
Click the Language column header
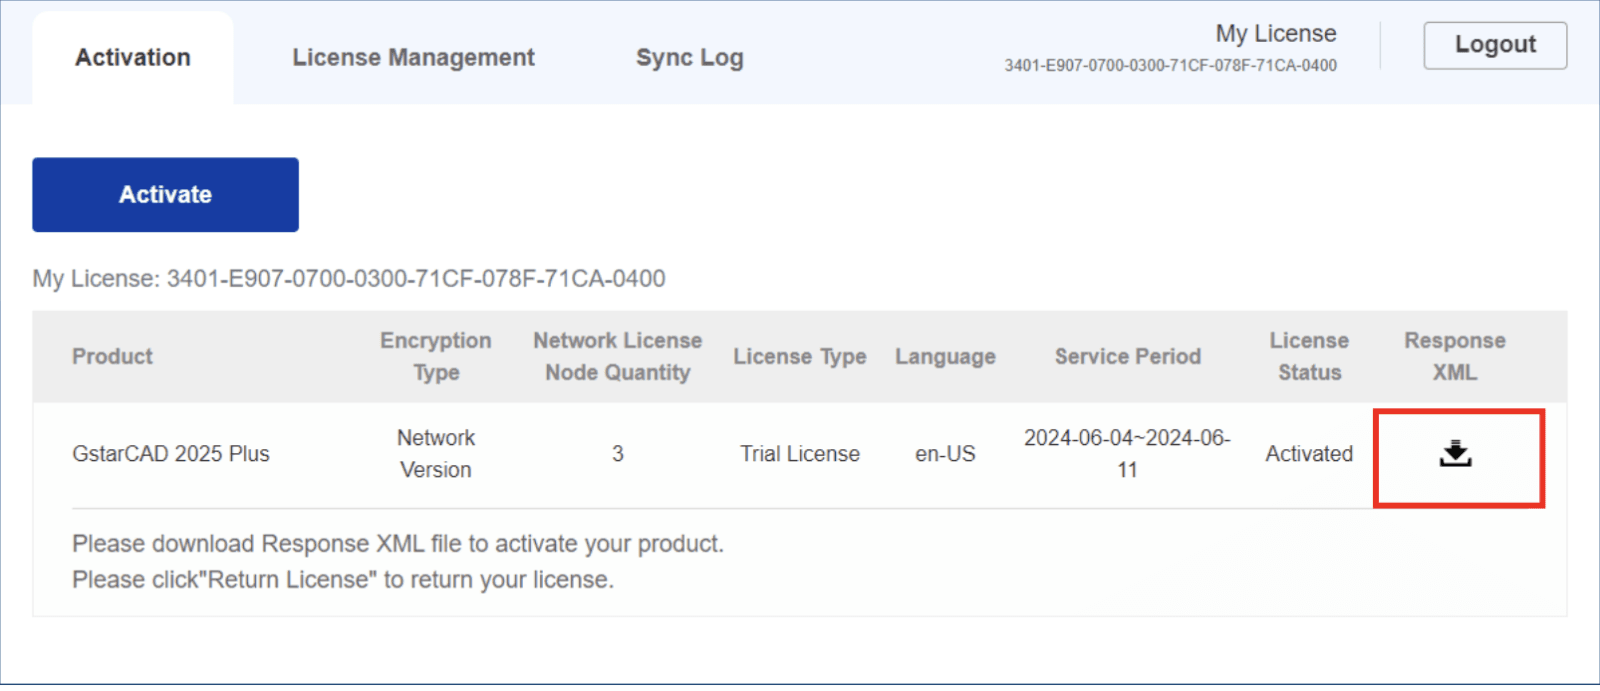tap(945, 357)
